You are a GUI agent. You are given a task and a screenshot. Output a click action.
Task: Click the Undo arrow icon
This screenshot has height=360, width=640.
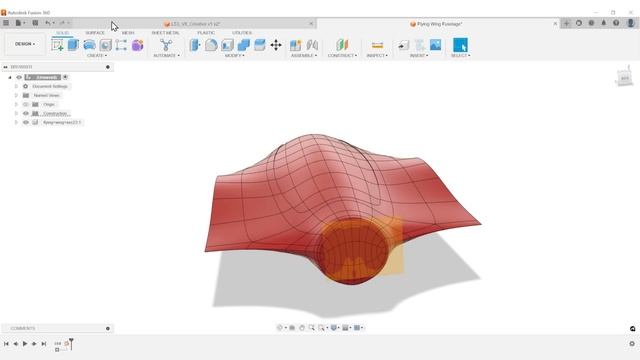coord(48,23)
